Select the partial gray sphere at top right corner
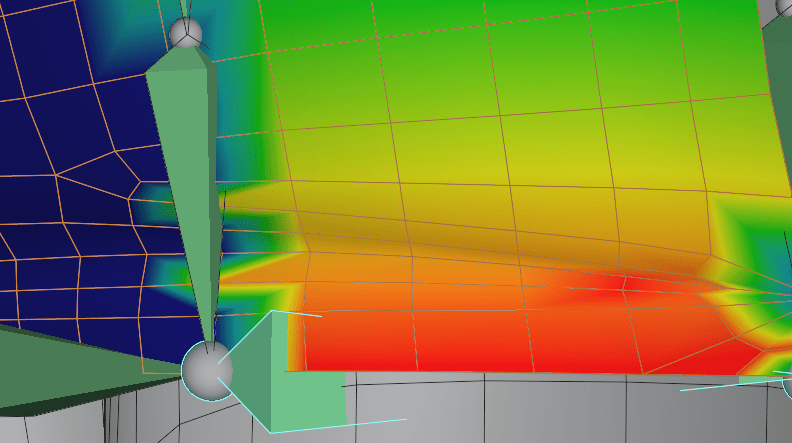 [785, 8]
